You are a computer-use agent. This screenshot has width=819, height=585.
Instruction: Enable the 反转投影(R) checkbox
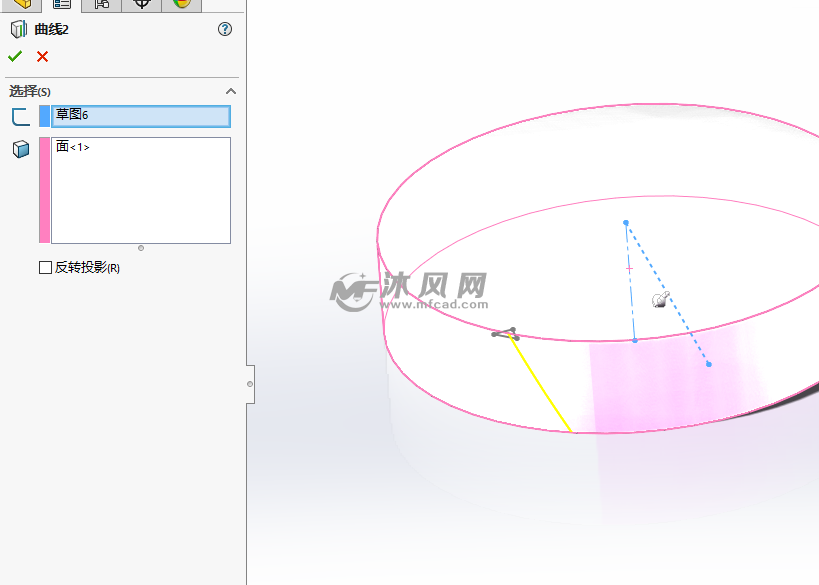click(45, 267)
